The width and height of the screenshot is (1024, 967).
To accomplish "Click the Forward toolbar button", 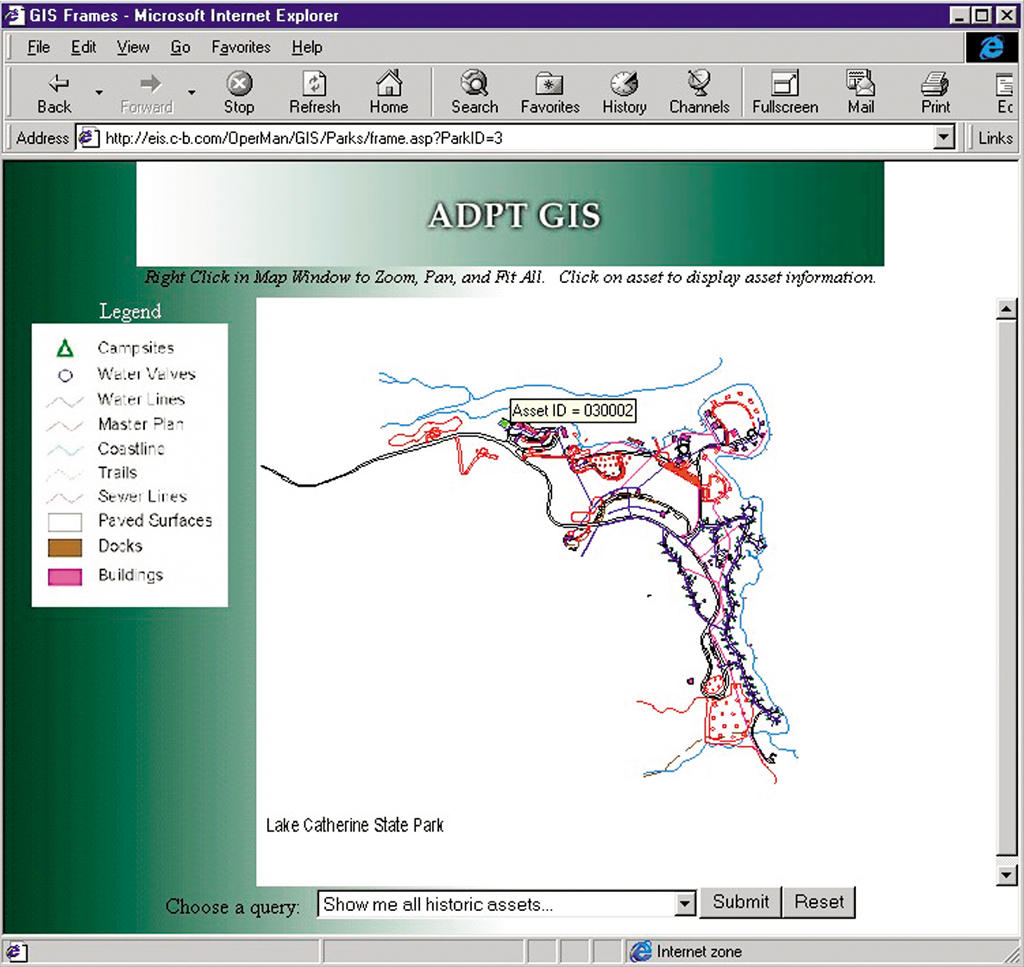I will [x=148, y=93].
